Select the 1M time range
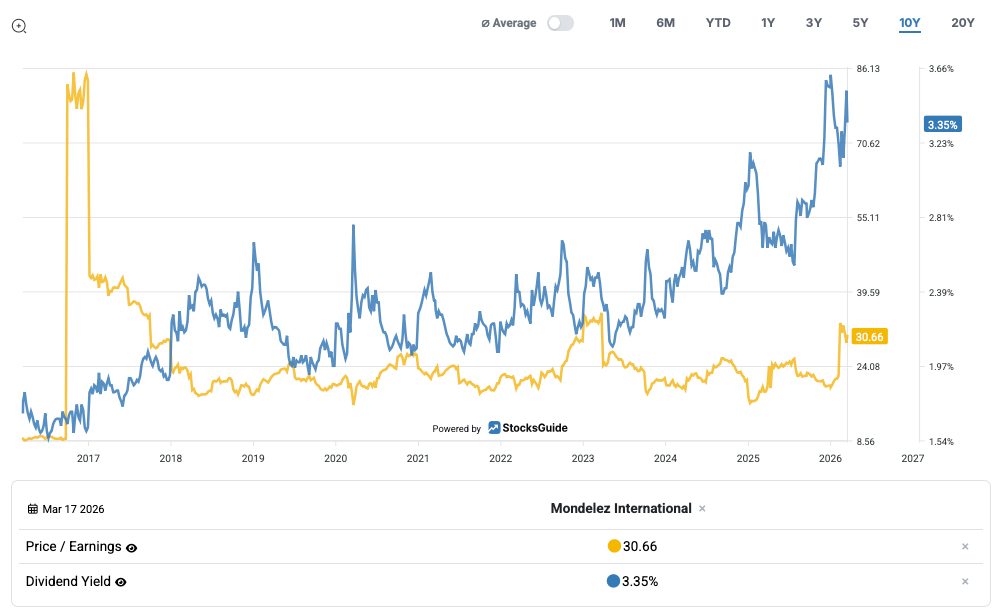This screenshot has height=613, width=996. coord(617,23)
